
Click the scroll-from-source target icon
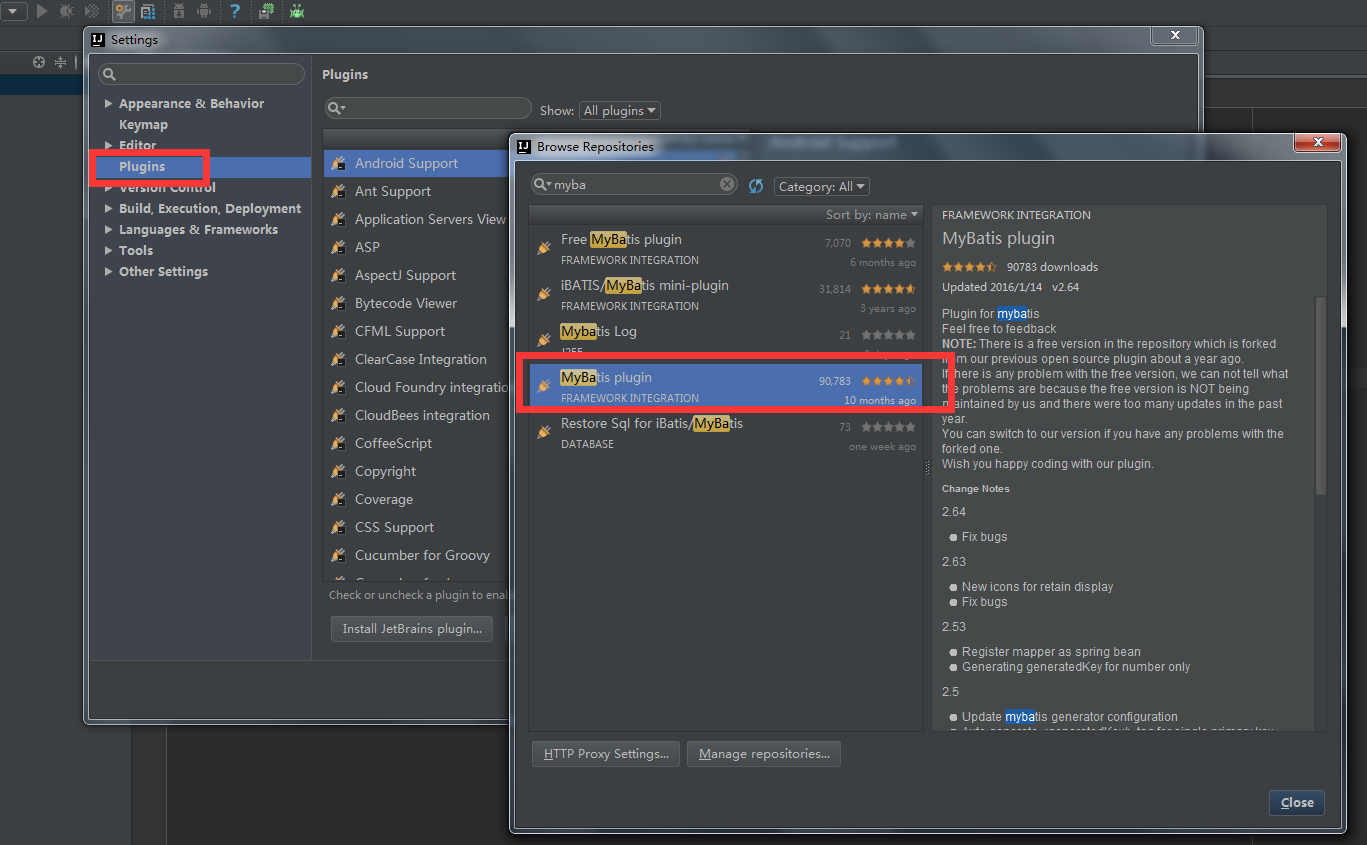39,62
